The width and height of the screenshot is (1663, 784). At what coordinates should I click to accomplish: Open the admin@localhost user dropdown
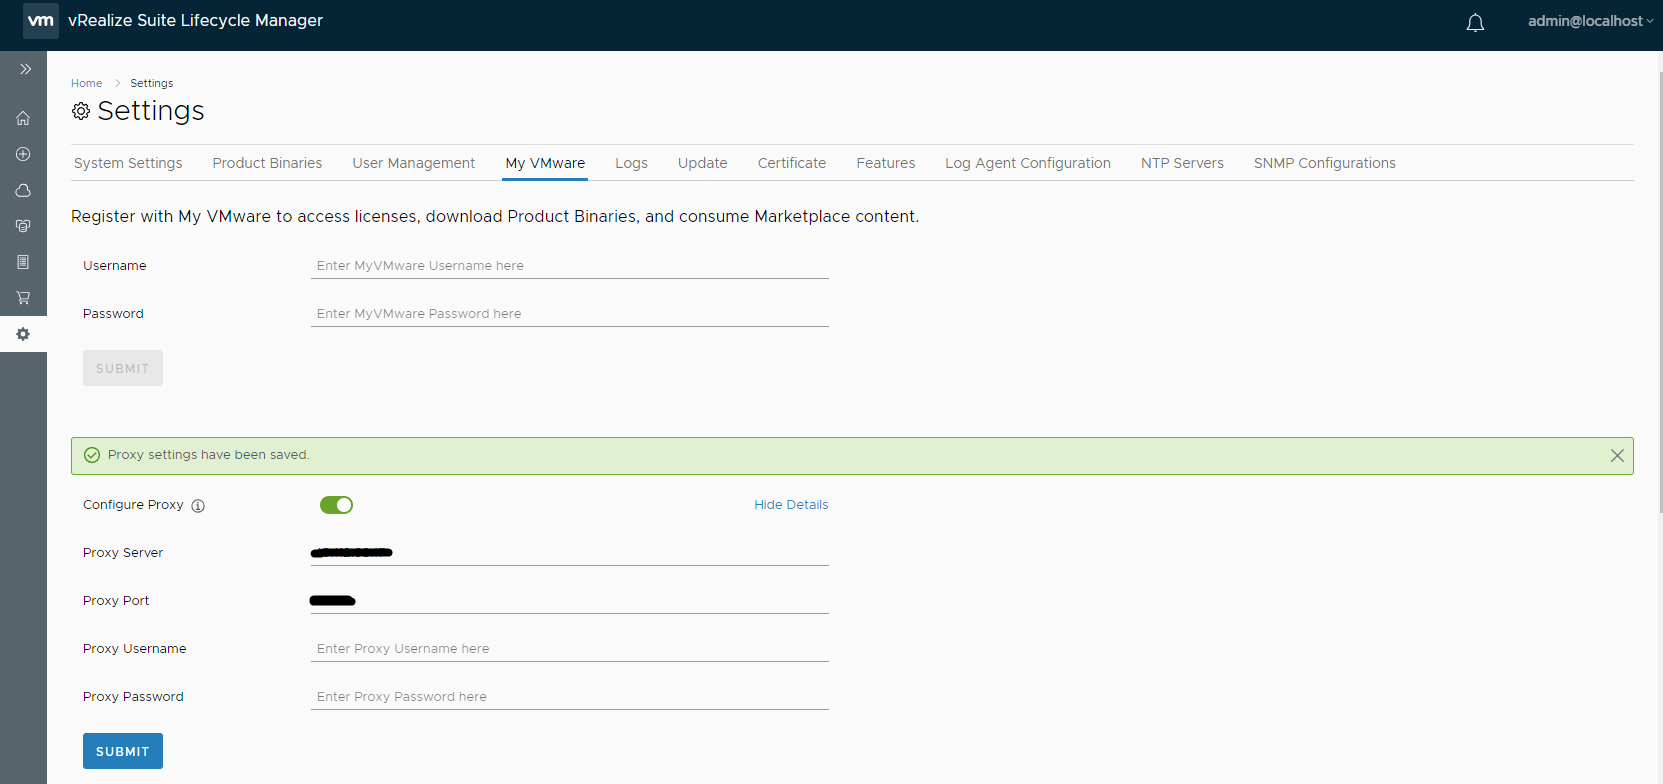click(1589, 21)
